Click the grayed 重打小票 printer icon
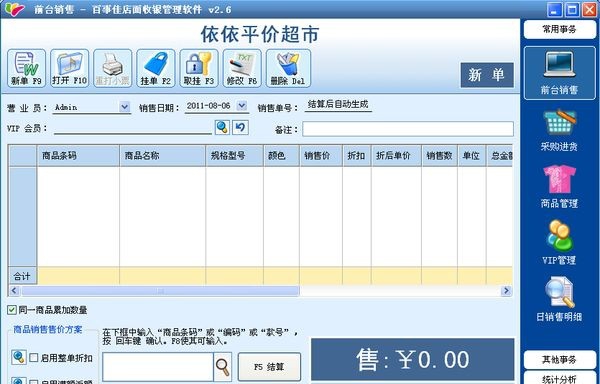Viewport: 600px width, 384px height. [x=112, y=68]
